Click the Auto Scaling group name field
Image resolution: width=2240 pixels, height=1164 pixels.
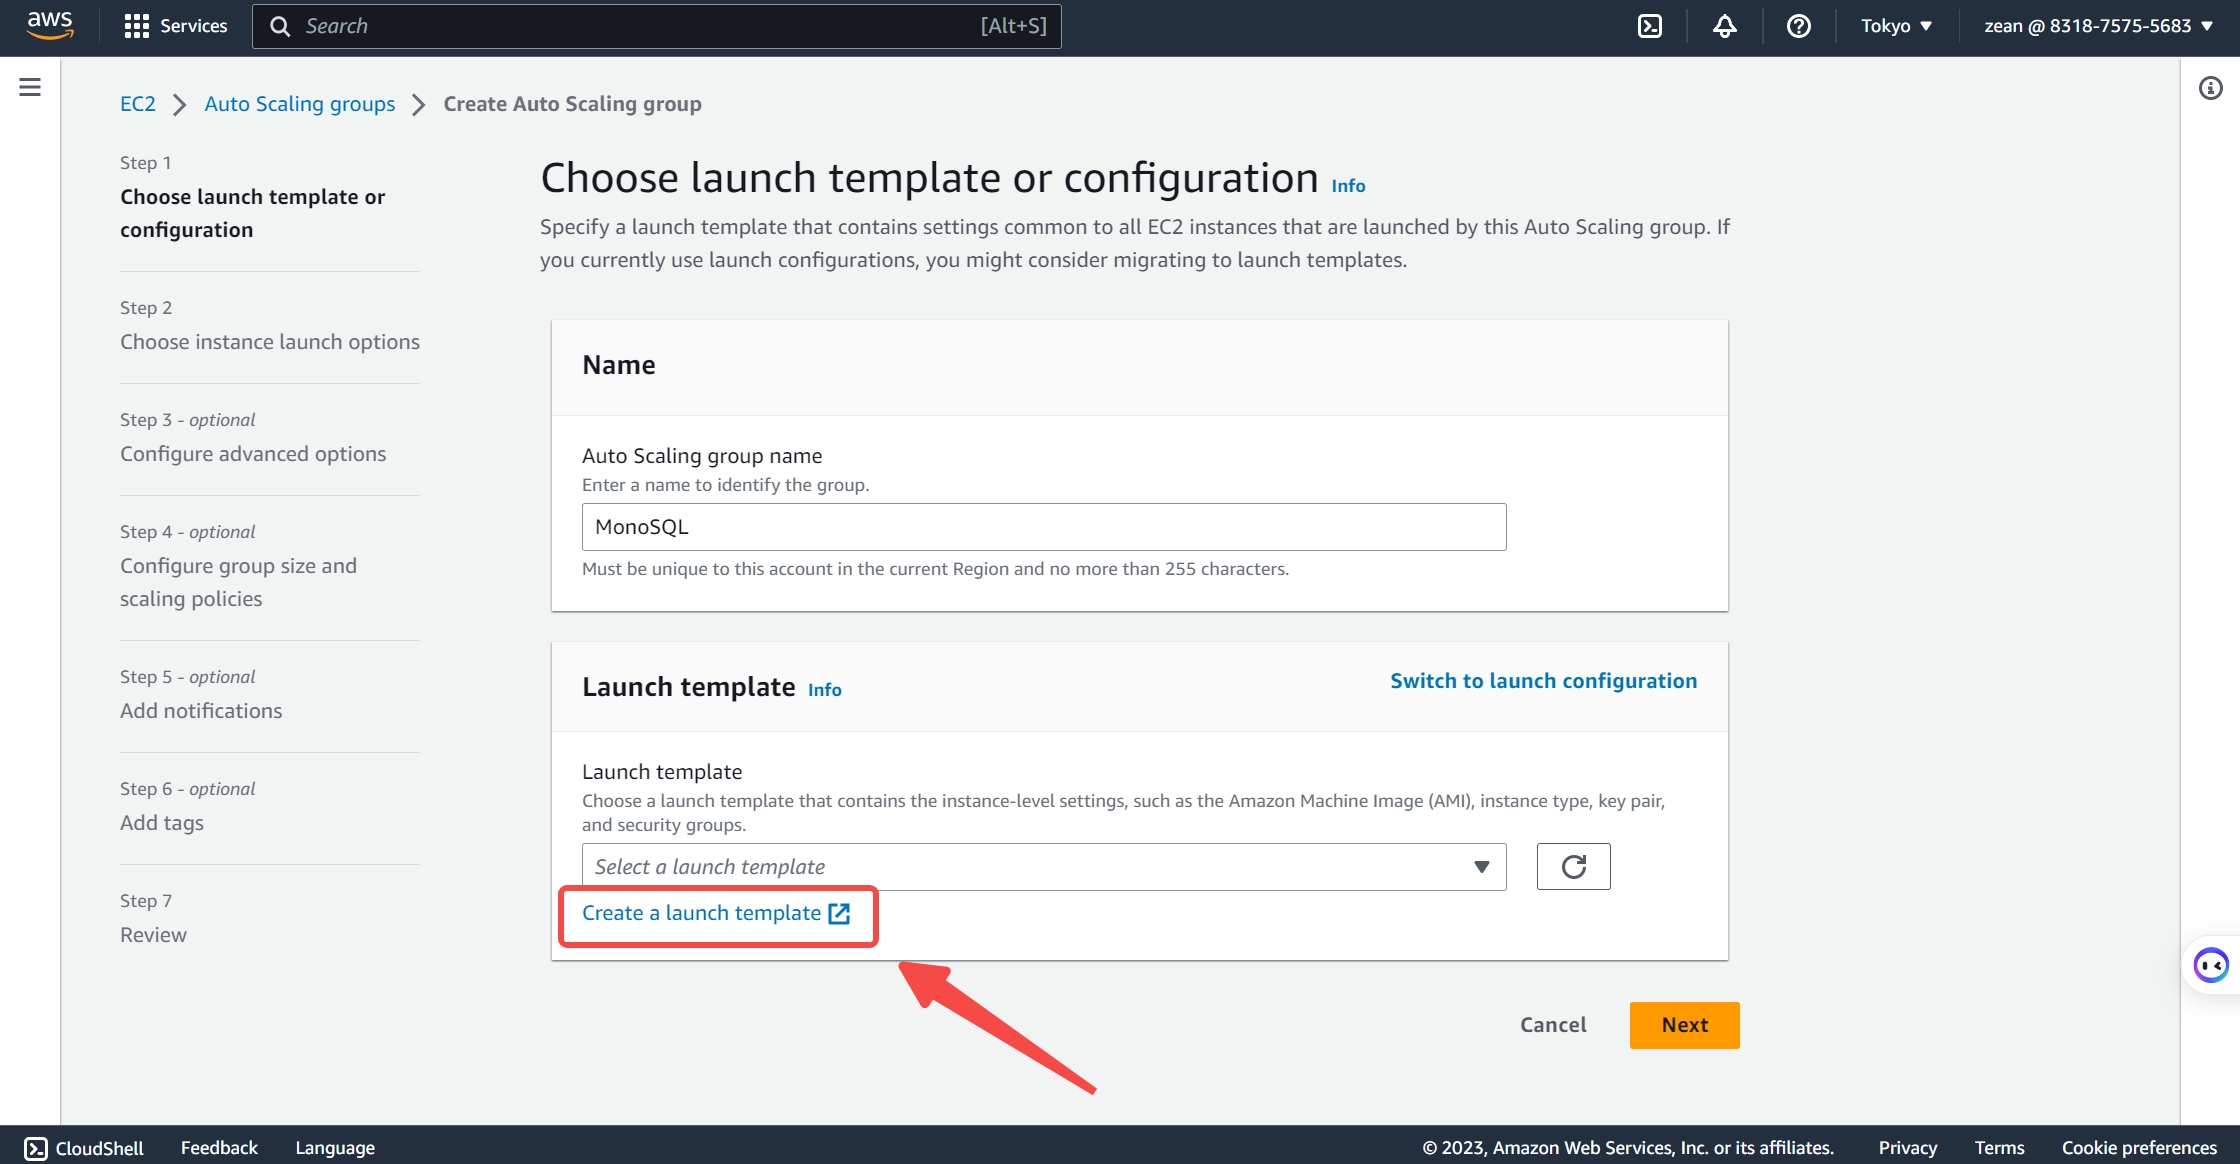(x=1044, y=527)
